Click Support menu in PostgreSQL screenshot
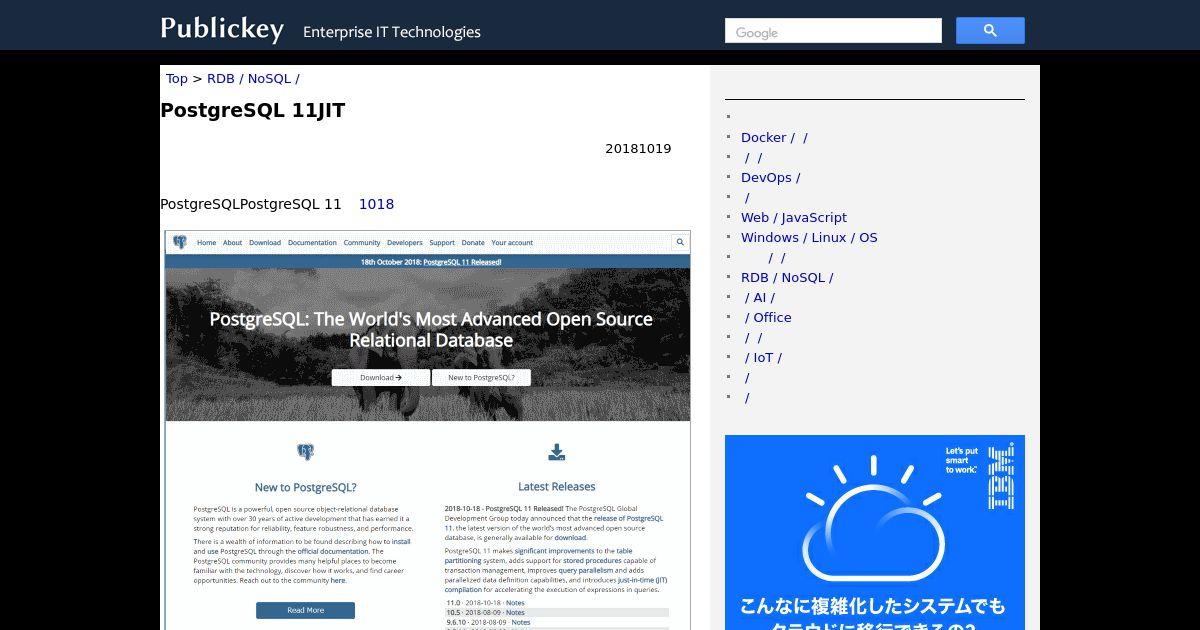Image resolution: width=1200 pixels, height=630 pixels. pyautogui.click(x=442, y=243)
